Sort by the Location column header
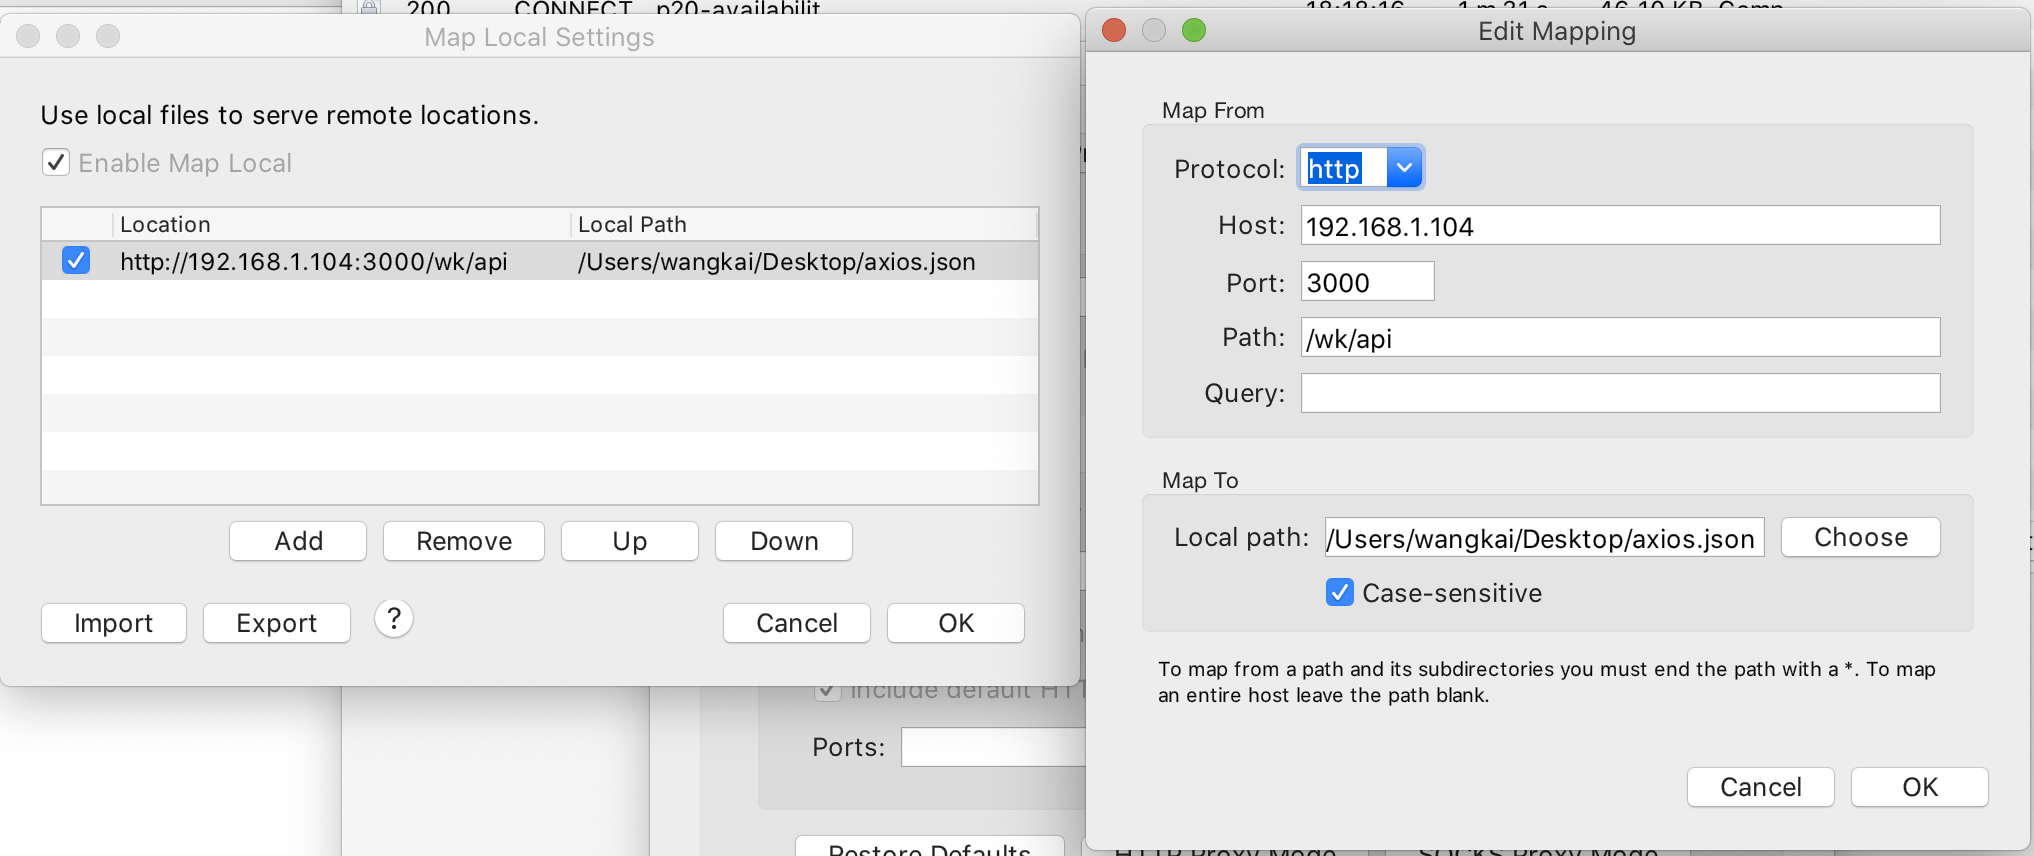This screenshot has width=2034, height=856. pos(340,224)
